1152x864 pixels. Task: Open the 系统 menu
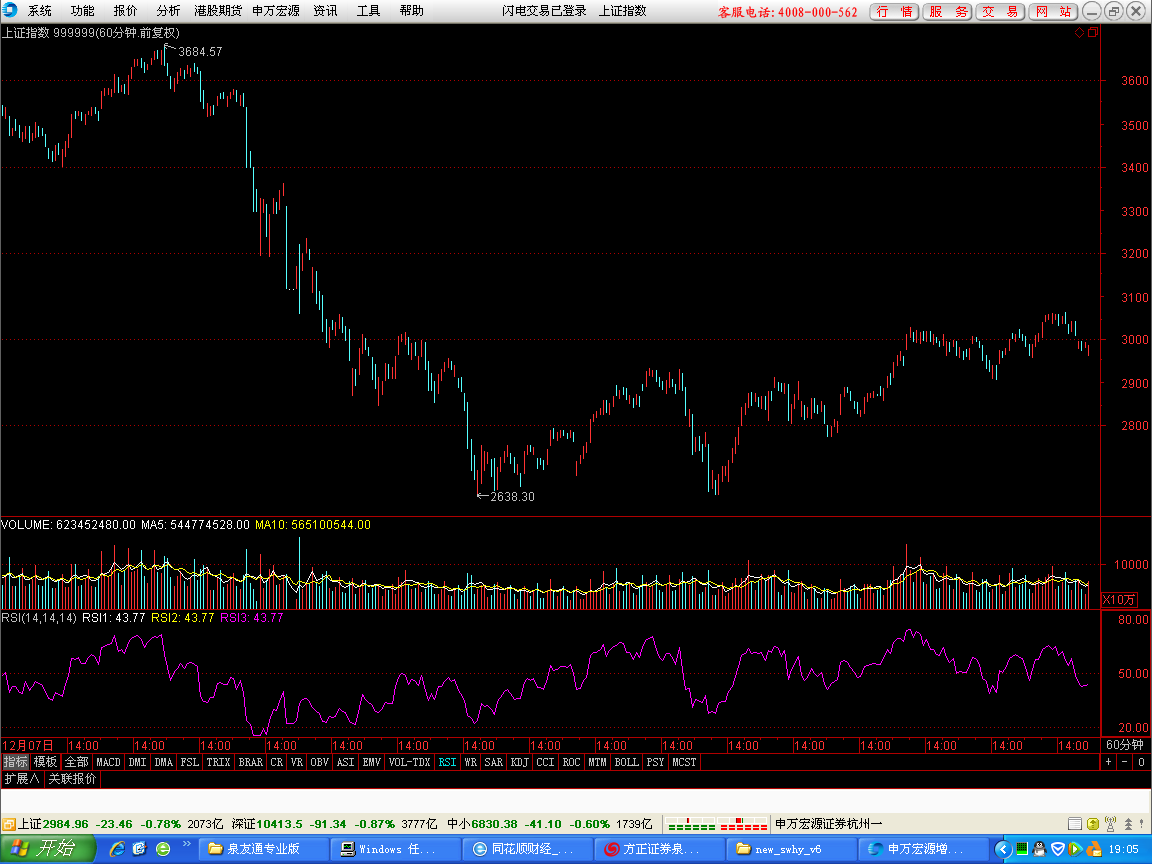(x=40, y=10)
